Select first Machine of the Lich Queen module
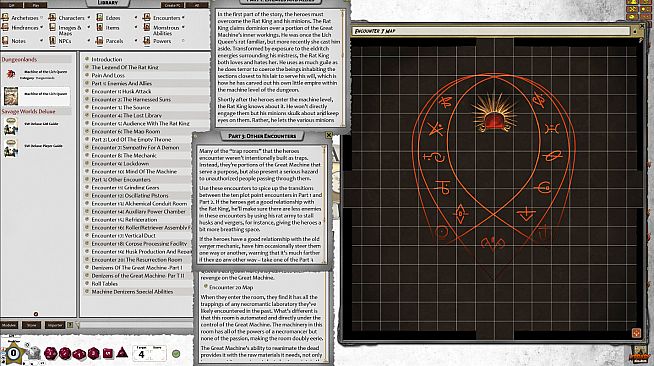The width and height of the screenshot is (654, 366). pyautogui.click(x=36, y=74)
